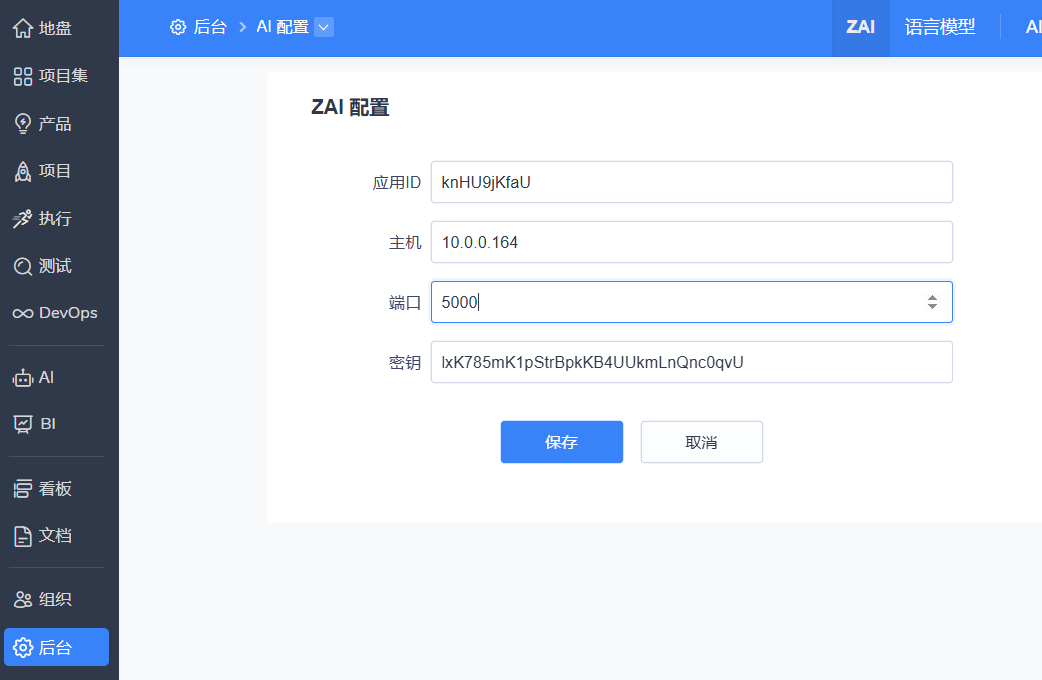The image size is (1042, 680).
Task: Open the 文档 document icon
Action: 23,536
